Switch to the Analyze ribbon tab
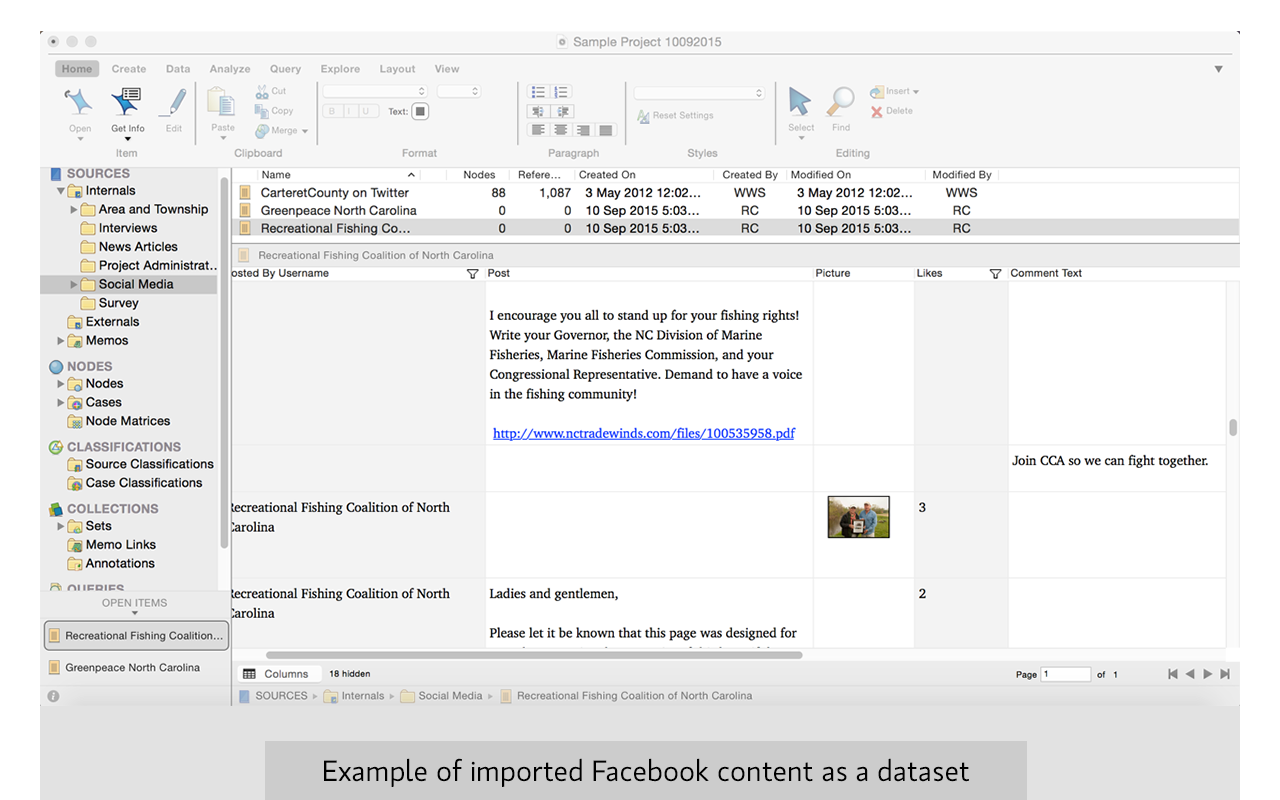 click(x=230, y=69)
